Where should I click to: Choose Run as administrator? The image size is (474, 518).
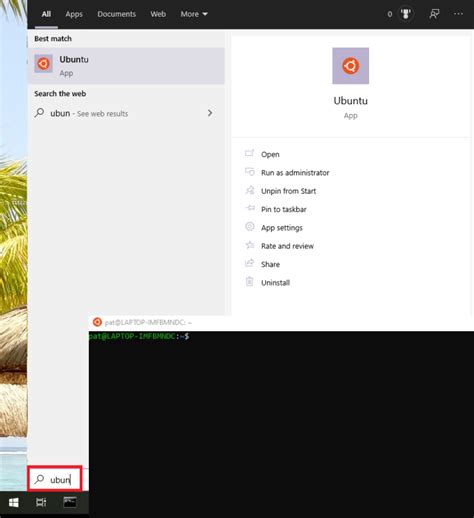tap(295, 173)
